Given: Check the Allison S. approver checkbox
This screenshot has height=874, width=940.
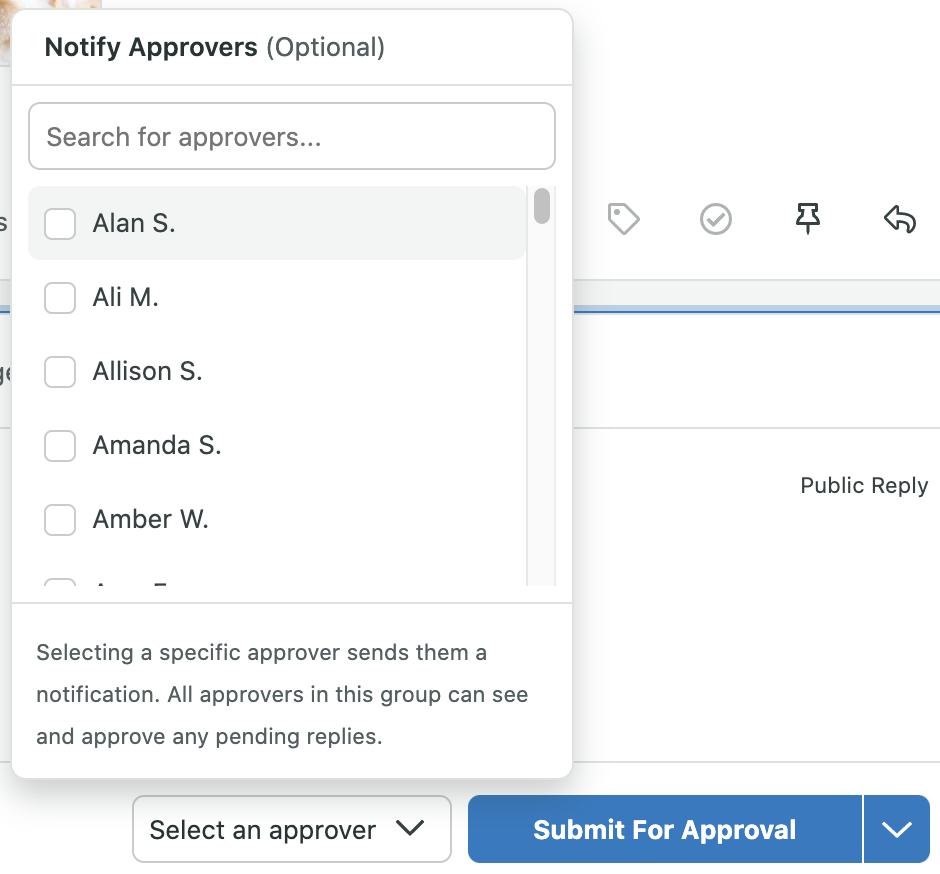Looking at the screenshot, I should [60, 372].
